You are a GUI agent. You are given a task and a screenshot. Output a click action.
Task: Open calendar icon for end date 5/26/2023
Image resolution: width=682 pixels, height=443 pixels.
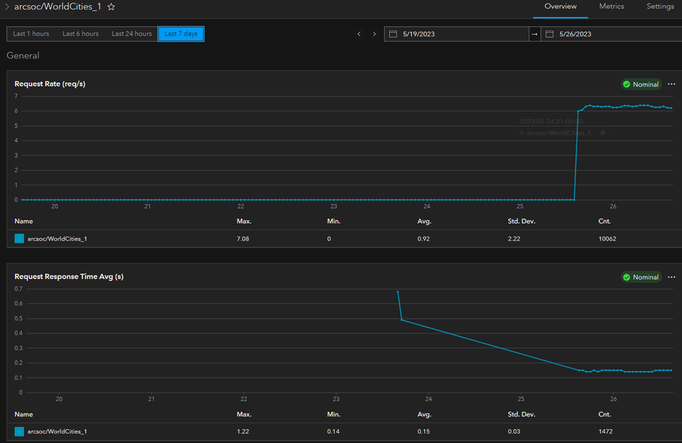coord(549,34)
